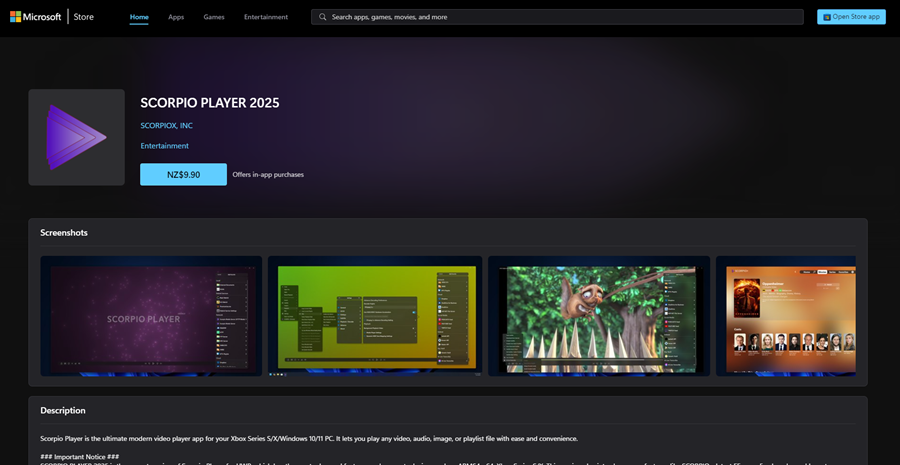Viewport: 900px width, 465px height.
Task: Focus the search apps, games, movies field
Action: (560, 17)
